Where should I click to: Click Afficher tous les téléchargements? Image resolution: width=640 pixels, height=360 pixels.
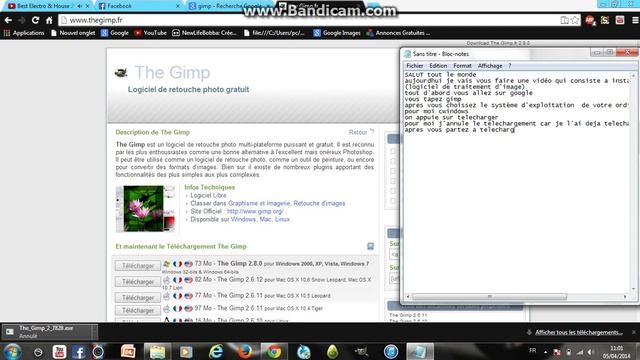coord(579,332)
